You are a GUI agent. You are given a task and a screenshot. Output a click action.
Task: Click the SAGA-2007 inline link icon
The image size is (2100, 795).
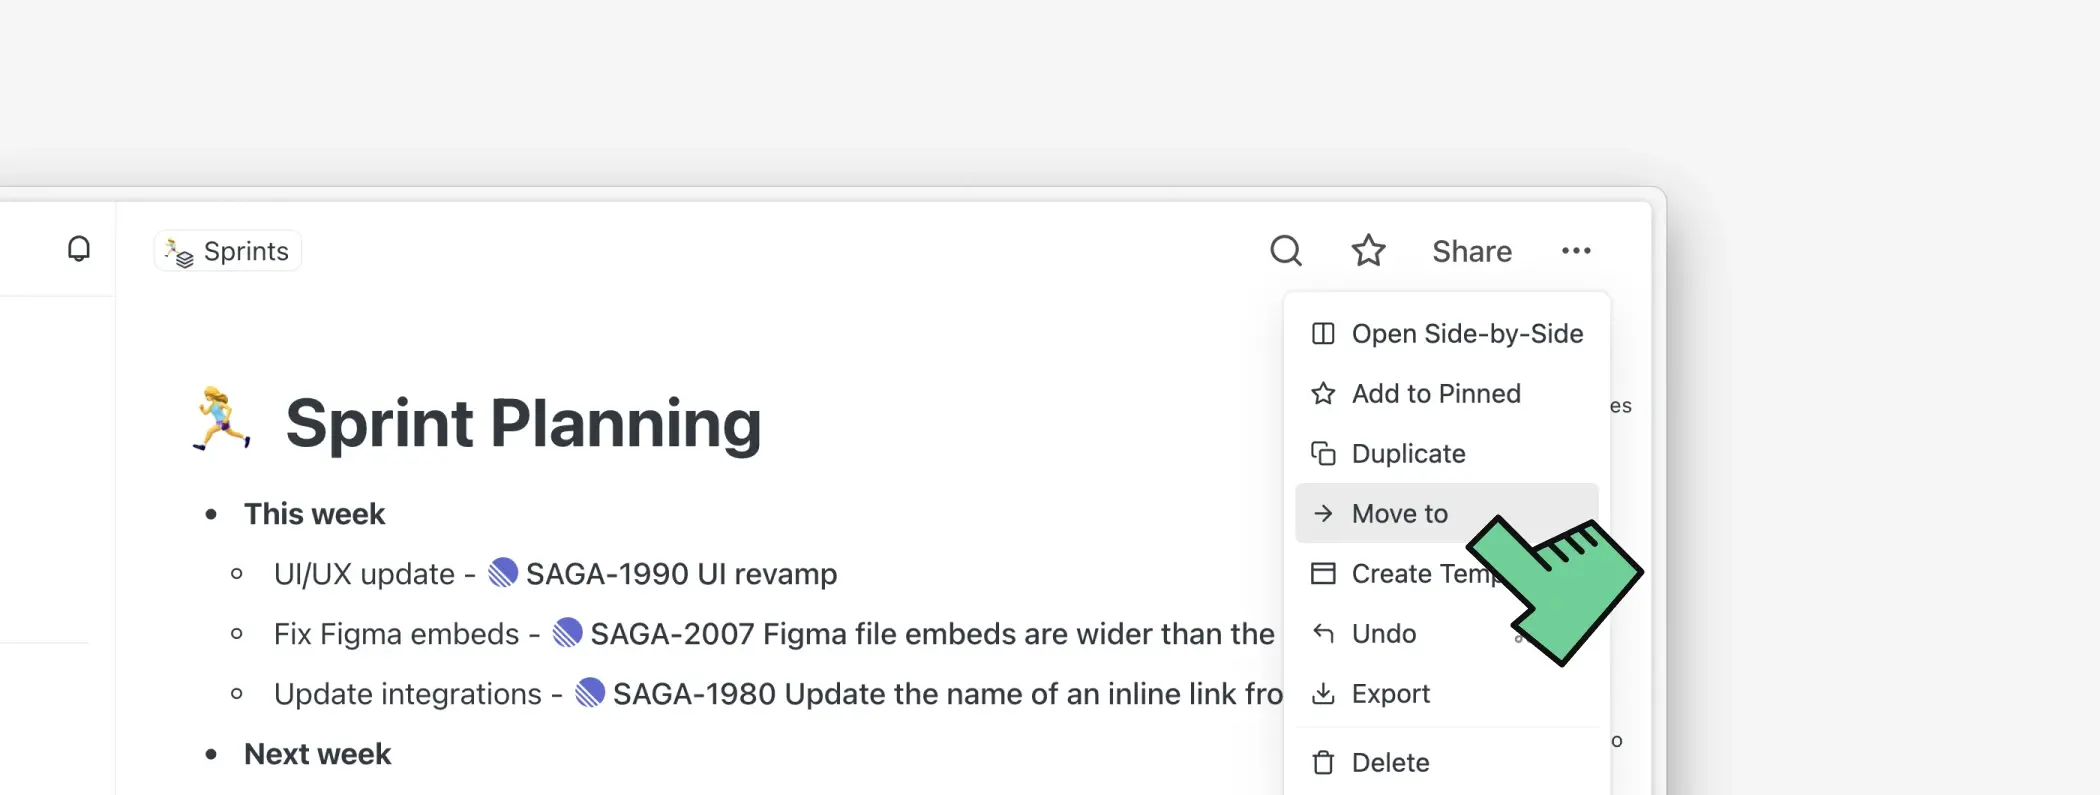(x=568, y=633)
